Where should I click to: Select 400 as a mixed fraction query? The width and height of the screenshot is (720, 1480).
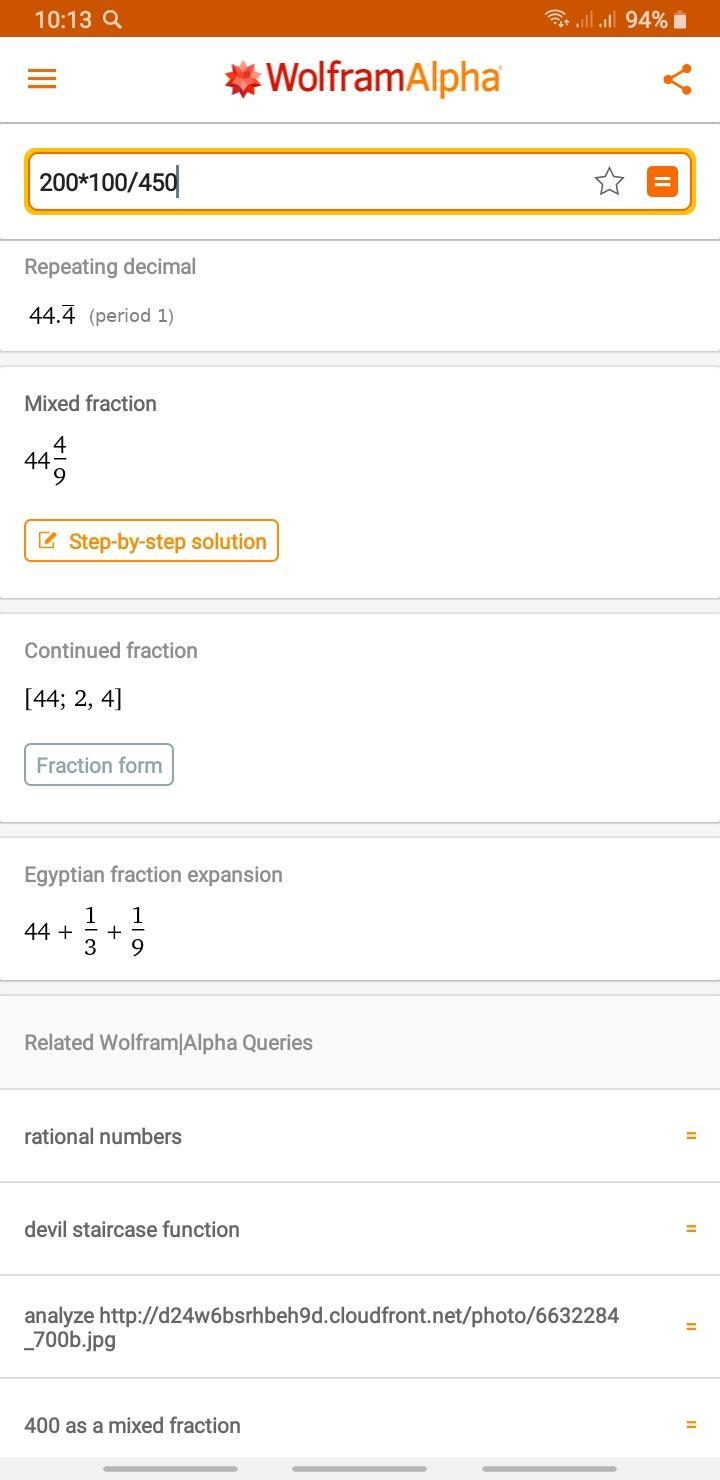[x=132, y=1425]
